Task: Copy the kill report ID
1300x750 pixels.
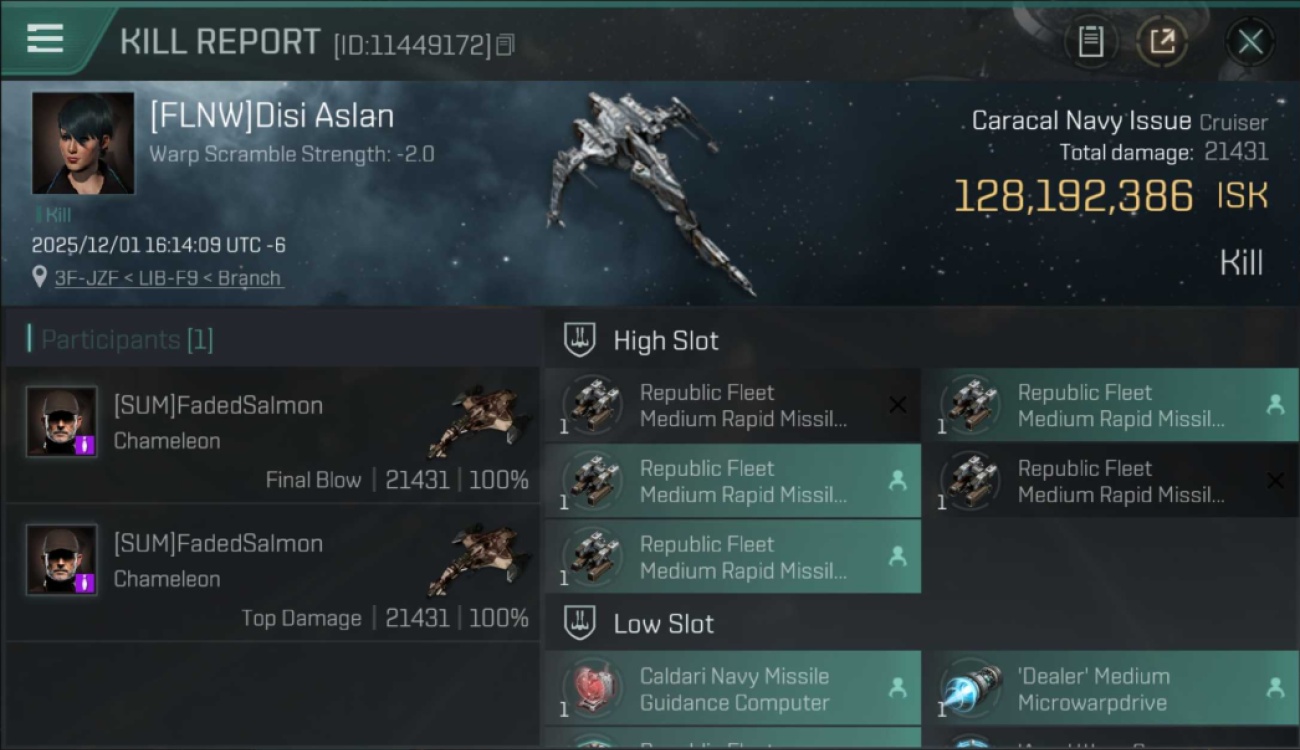Action: tap(505, 45)
